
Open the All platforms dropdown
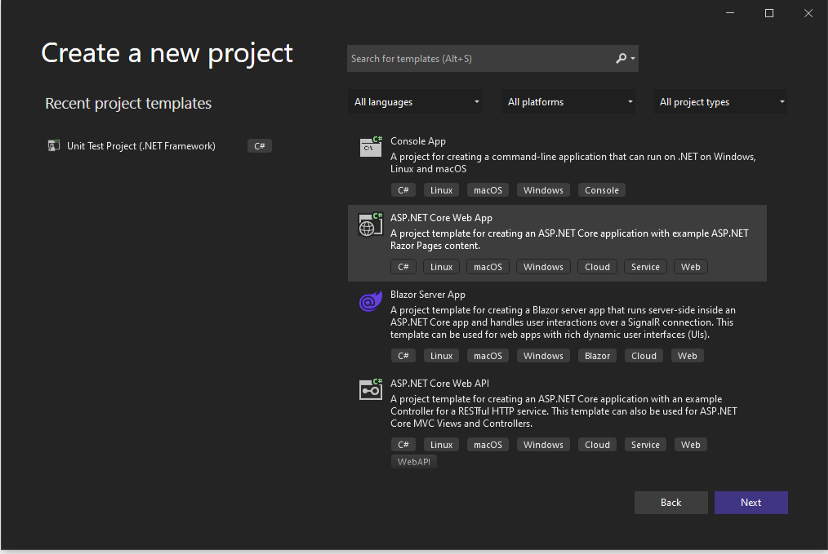click(x=568, y=102)
